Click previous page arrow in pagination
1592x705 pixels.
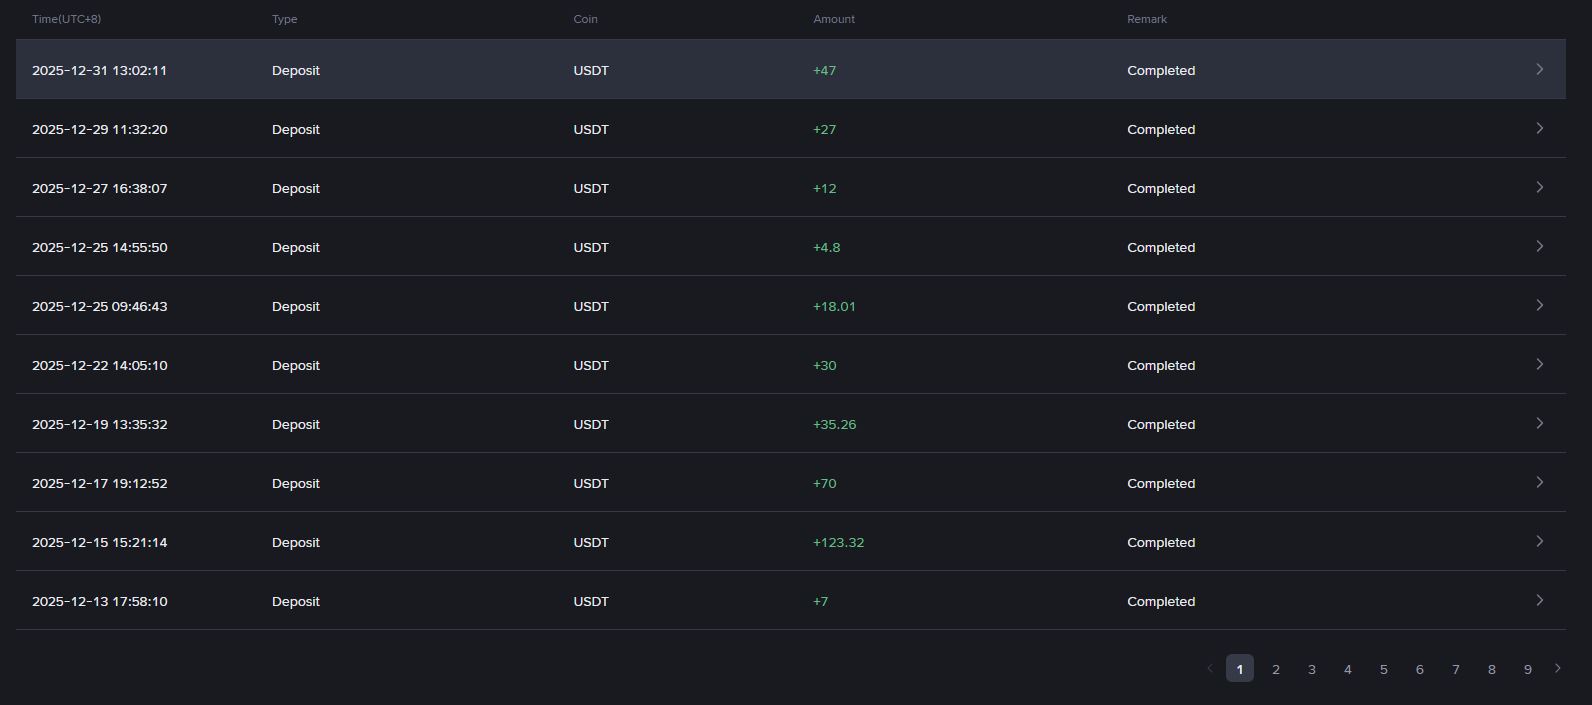(1210, 668)
